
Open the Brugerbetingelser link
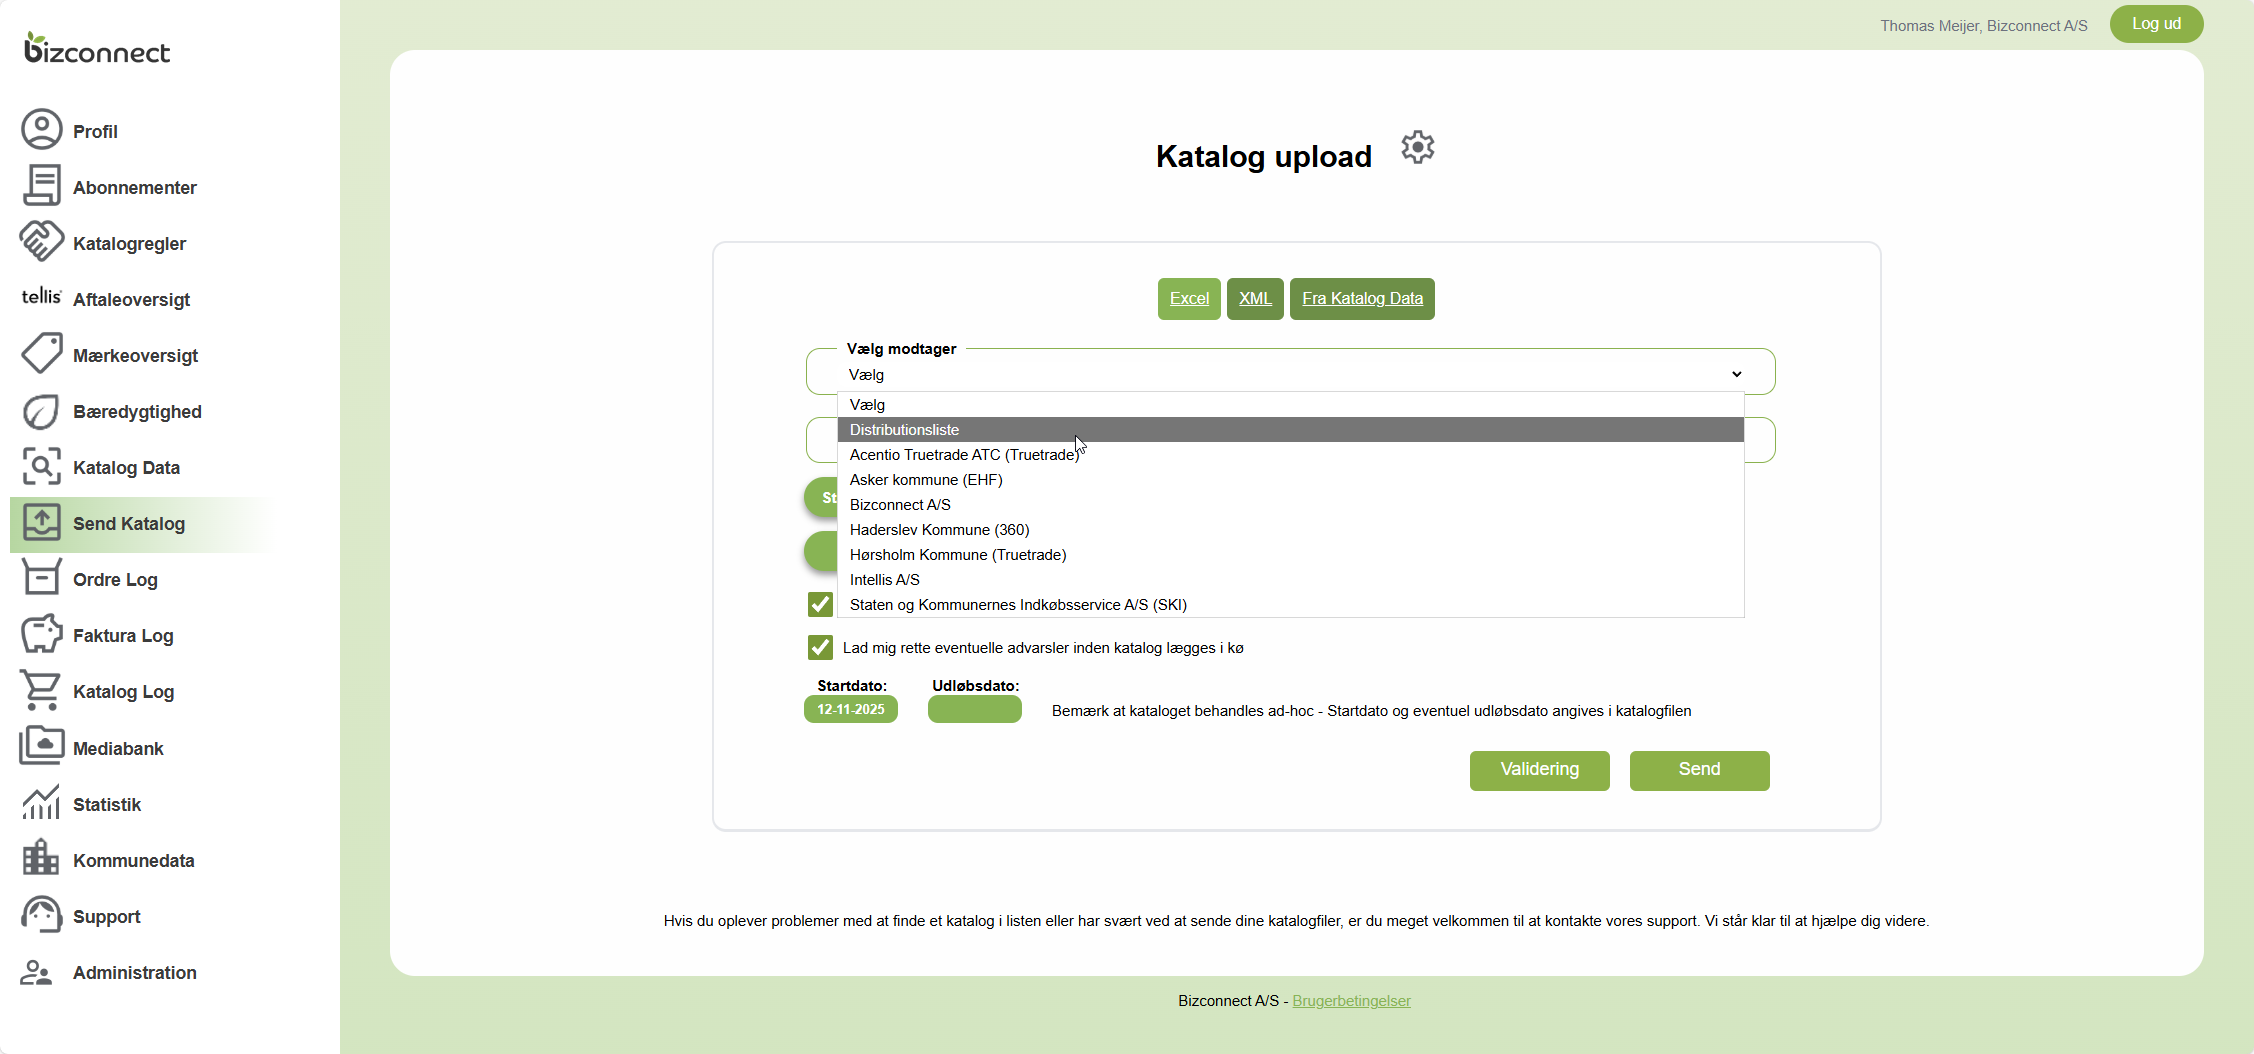1351,1001
